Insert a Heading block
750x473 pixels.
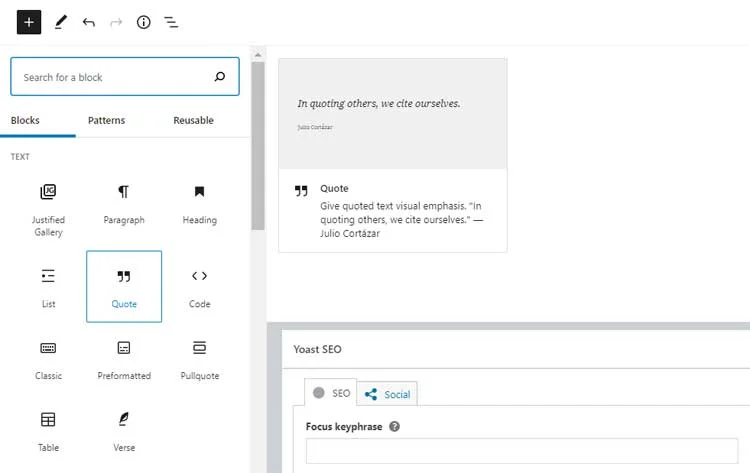point(199,203)
